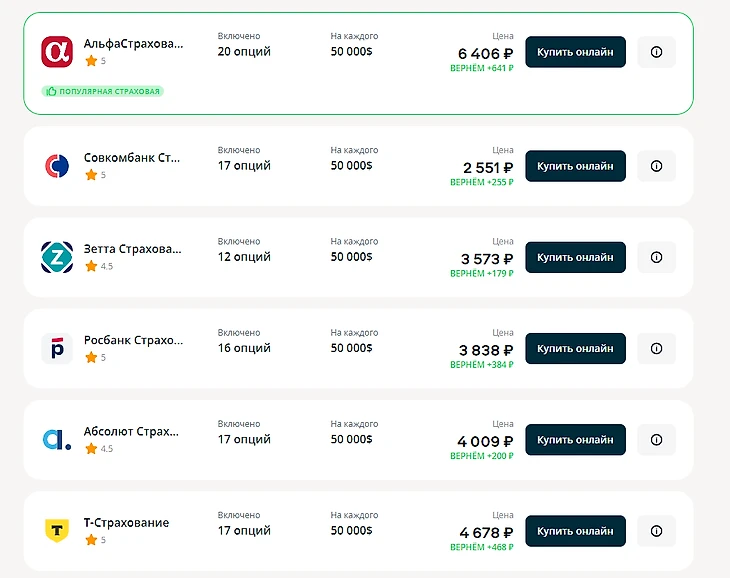Click the Совкомбанк Страхование logo icon
Screen dimensions: 730x578
[57, 166]
